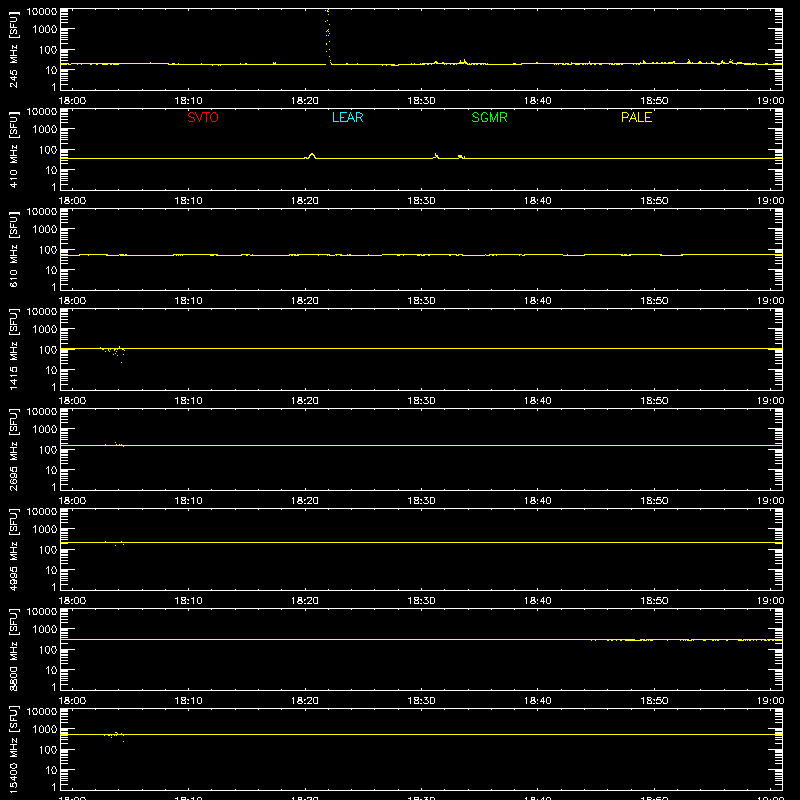The height and width of the screenshot is (800, 800).
Task: Click the 245 MHz [SFU] axis title
Action: point(14,49)
